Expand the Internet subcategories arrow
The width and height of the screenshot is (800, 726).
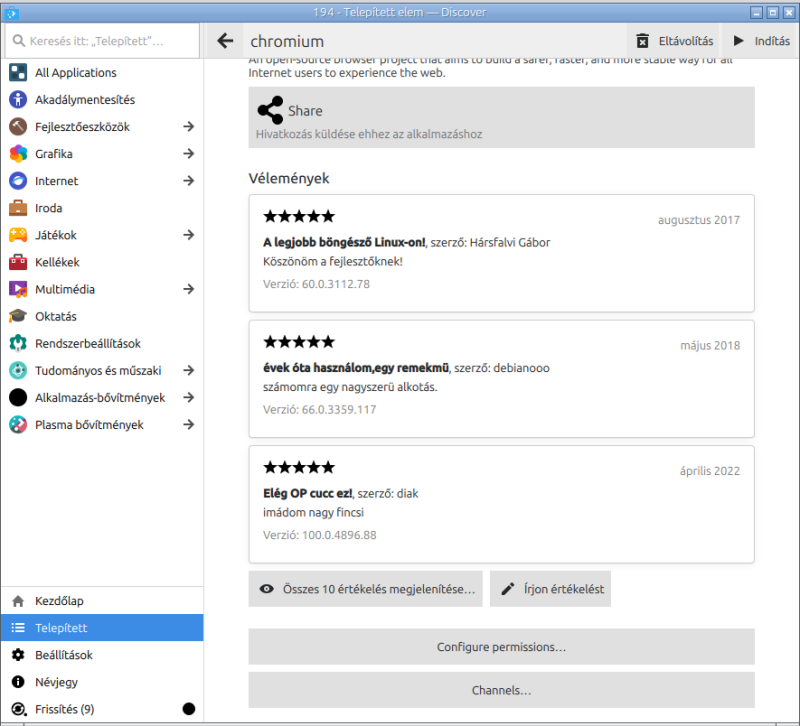tap(189, 181)
